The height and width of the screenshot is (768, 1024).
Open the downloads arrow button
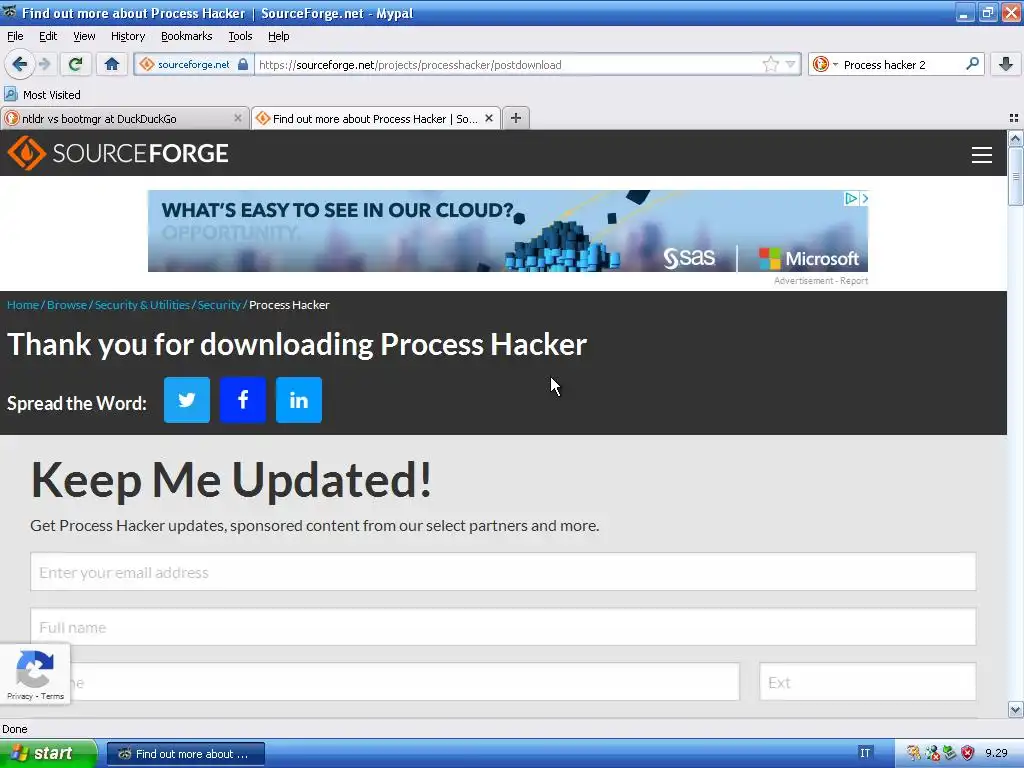click(x=1006, y=64)
